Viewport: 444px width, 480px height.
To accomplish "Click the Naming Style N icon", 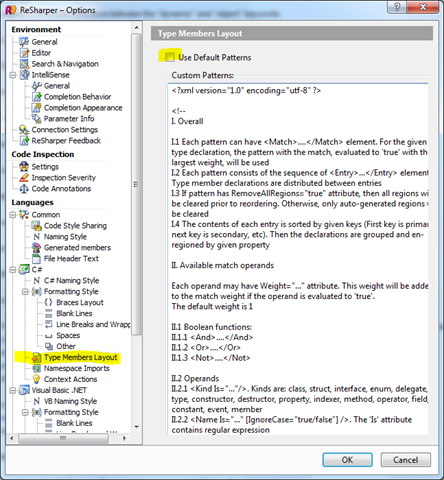I will [36, 237].
